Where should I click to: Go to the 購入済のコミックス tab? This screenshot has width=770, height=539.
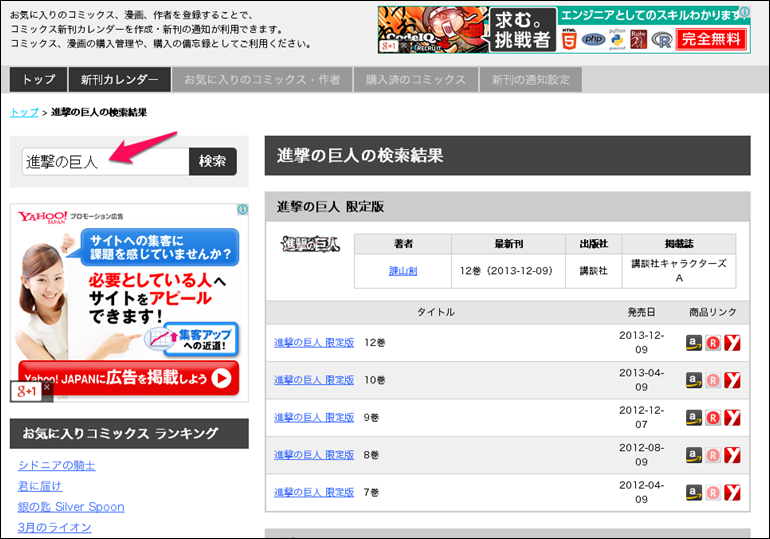coord(415,80)
